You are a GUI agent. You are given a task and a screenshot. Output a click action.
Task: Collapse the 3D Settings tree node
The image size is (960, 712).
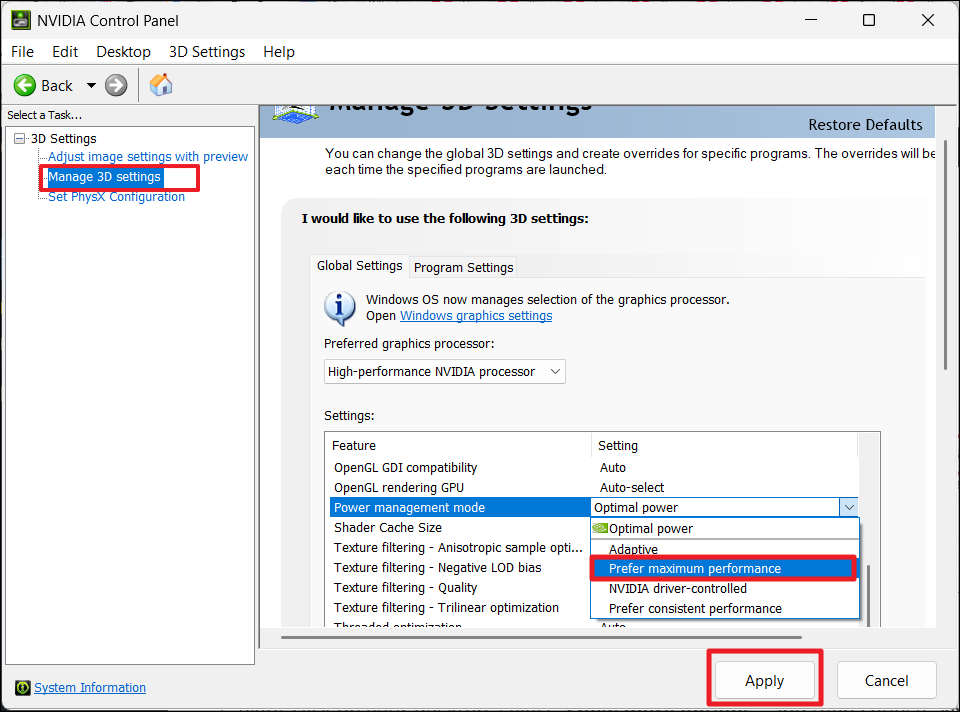click(19, 139)
